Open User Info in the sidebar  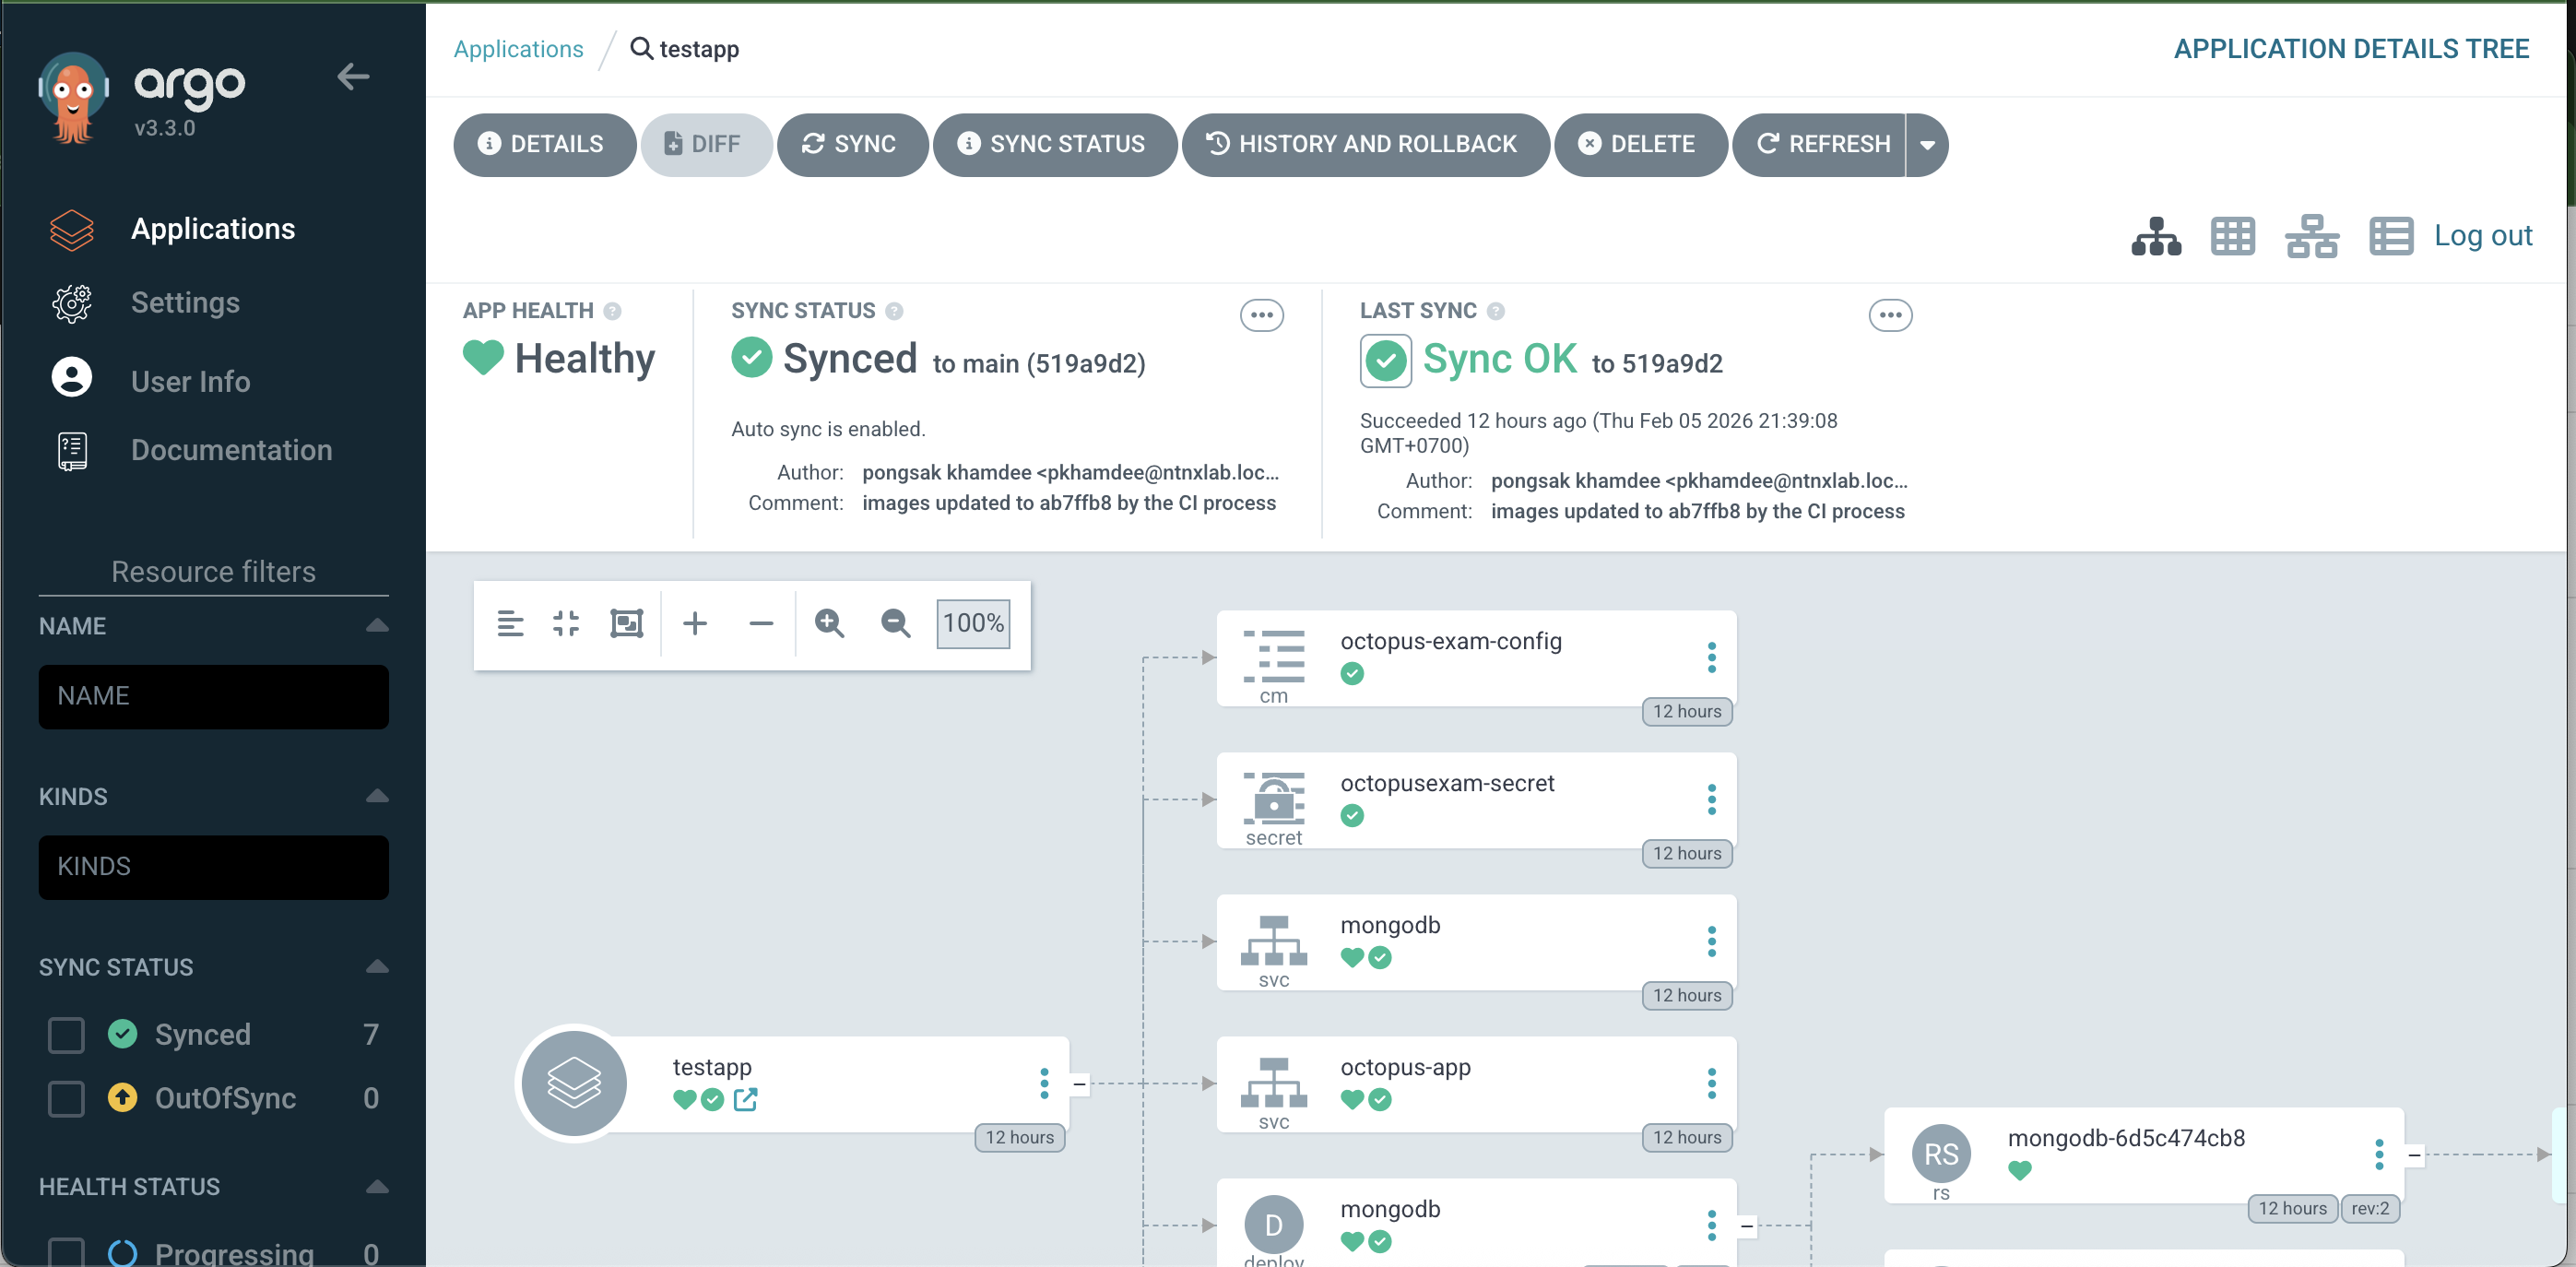coord(190,380)
